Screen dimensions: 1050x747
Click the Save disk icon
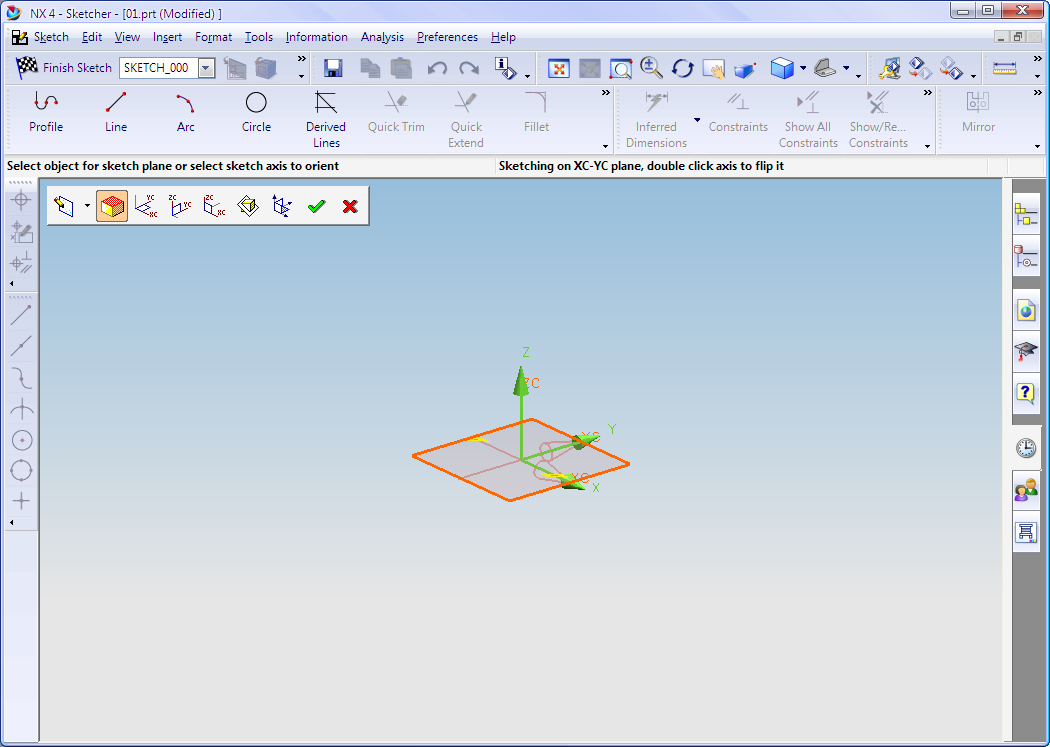click(x=333, y=68)
